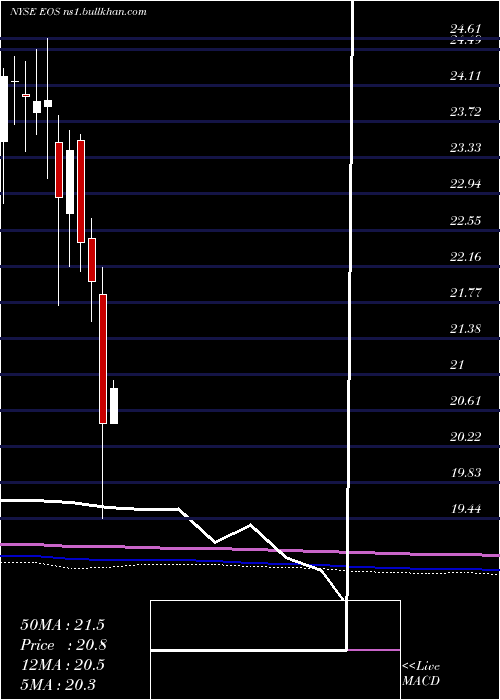
Task: Click the 19.83 price axis label
Action: point(465,473)
